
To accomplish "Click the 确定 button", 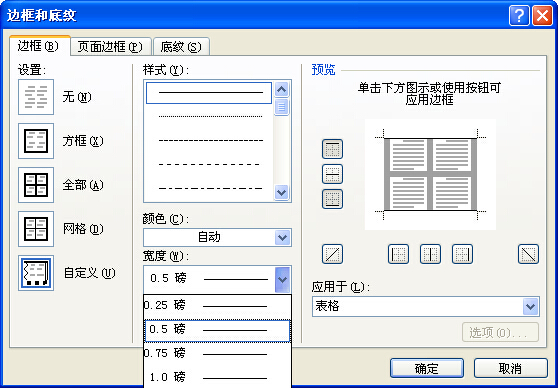I will pos(427,368).
